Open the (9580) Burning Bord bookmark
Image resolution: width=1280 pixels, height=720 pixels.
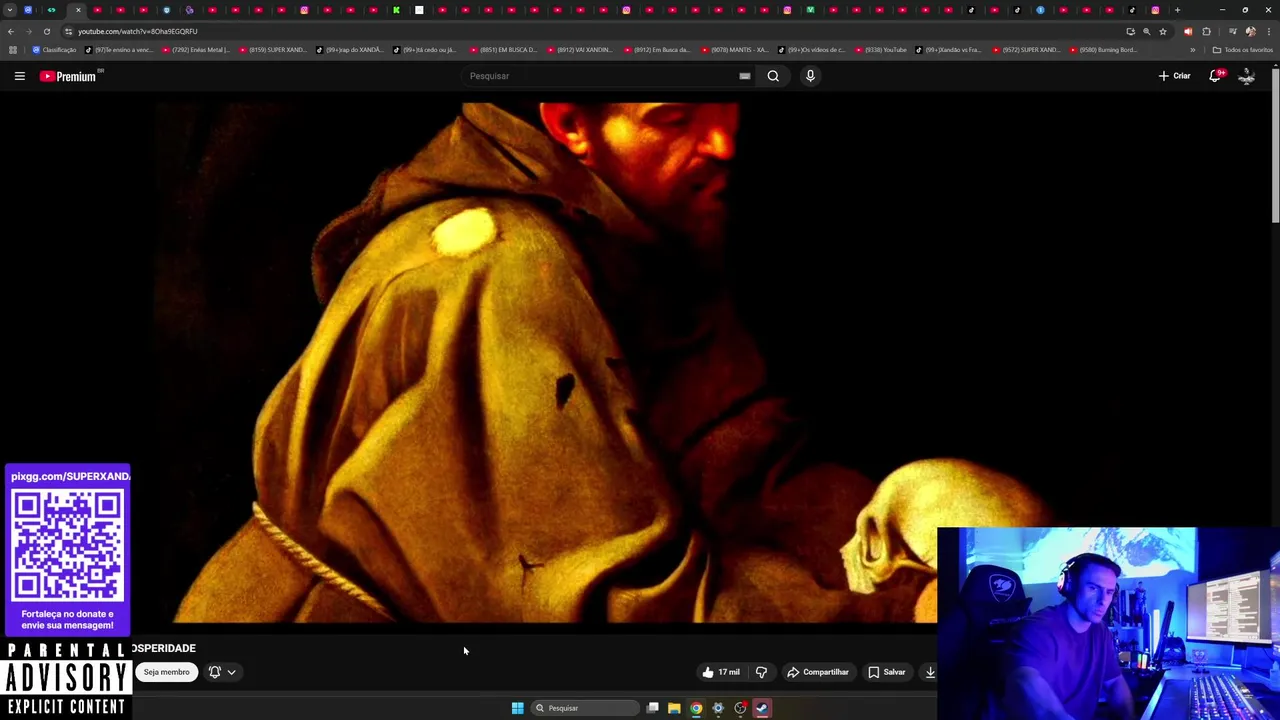click(x=1103, y=50)
